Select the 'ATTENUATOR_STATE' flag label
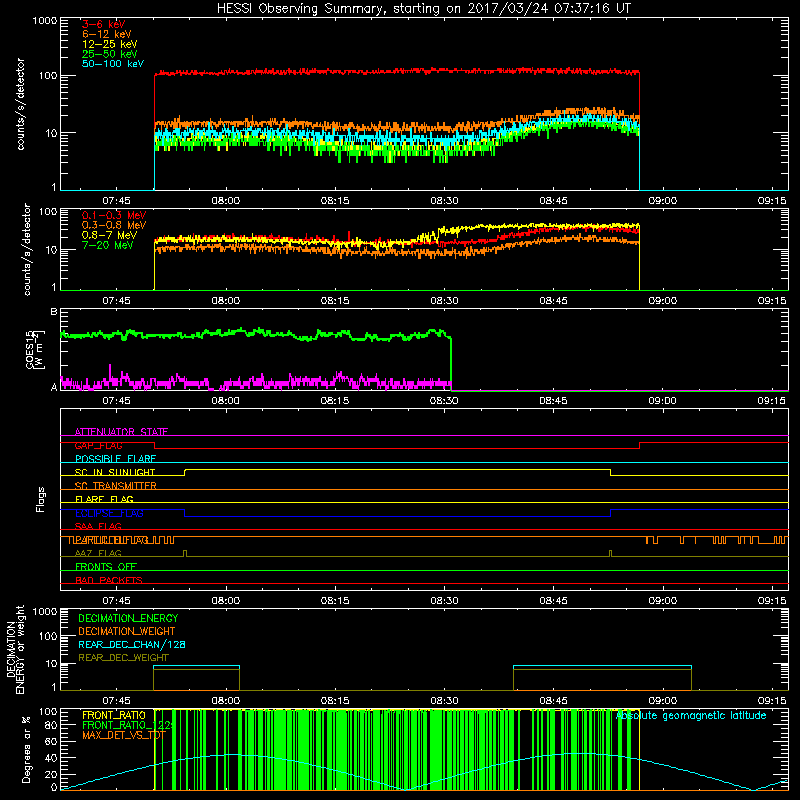This screenshot has width=800, height=800. coord(121,432)
